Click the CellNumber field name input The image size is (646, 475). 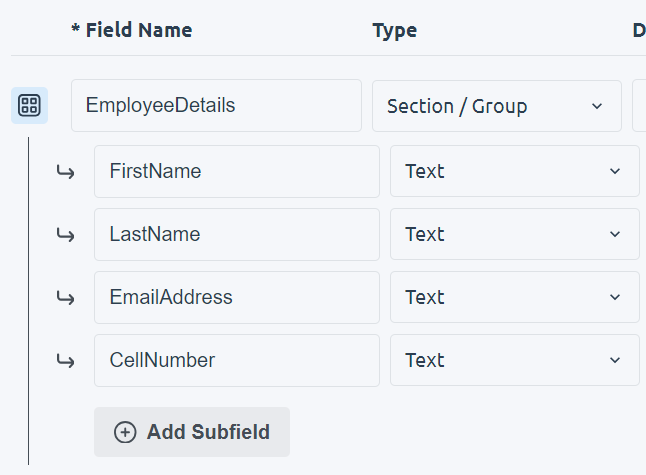(237, 360)
